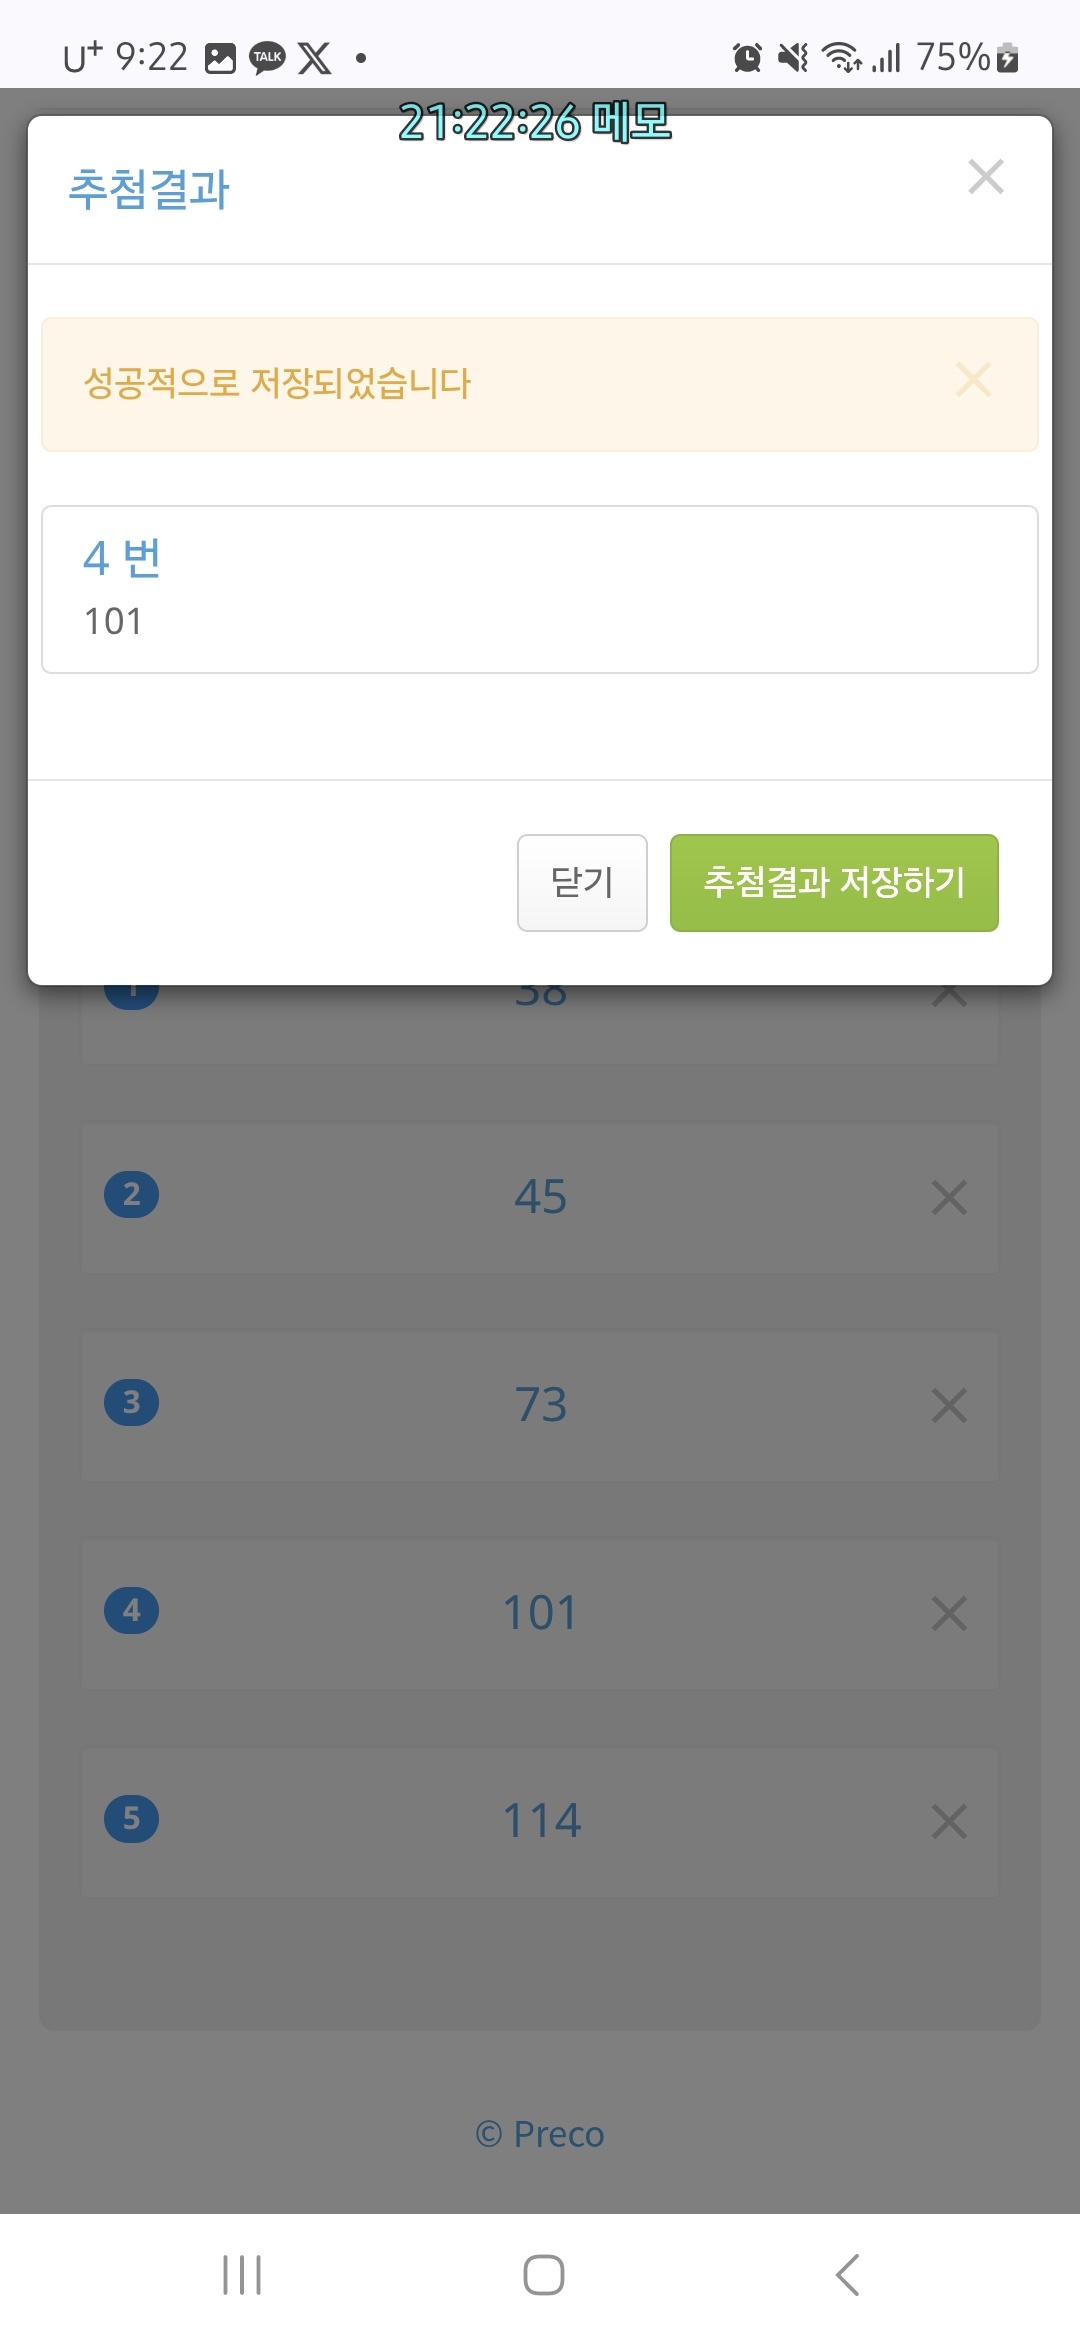
Task: Tap the green 추첨결과 저장하기 button
Action: (x=833, y=883)
